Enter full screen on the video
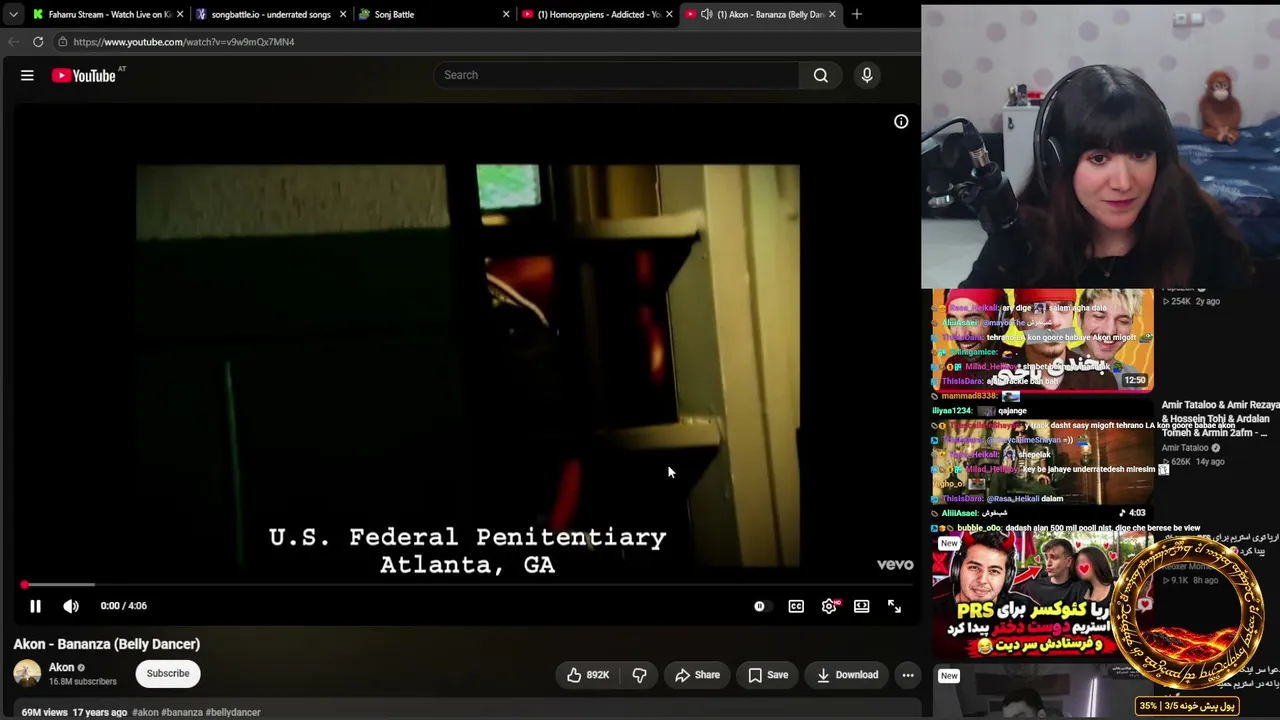The height and width of the screenshot is (720, 1280). [x=895, y=606]
